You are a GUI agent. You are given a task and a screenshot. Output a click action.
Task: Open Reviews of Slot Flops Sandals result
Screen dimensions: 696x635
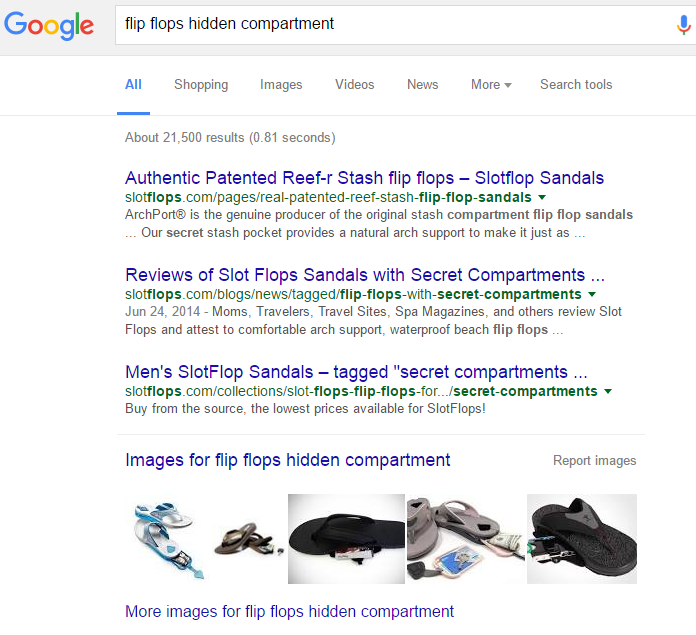pos(365,275)
